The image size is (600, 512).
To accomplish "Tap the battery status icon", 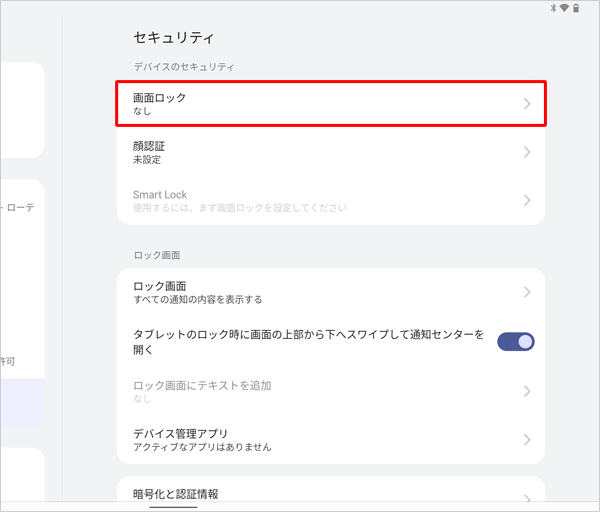I will point(576,8).
